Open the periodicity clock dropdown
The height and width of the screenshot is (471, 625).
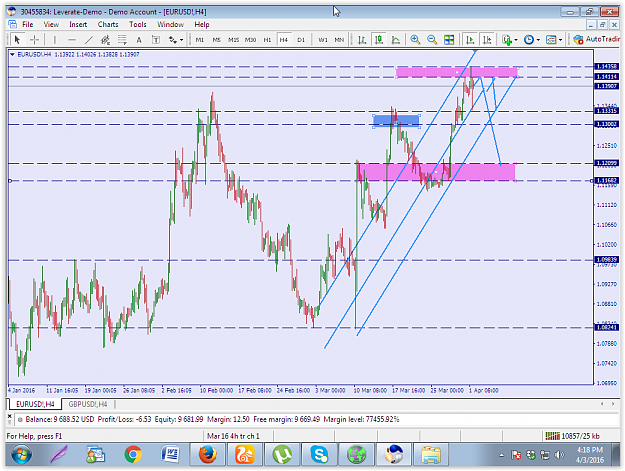pos(532,40)
